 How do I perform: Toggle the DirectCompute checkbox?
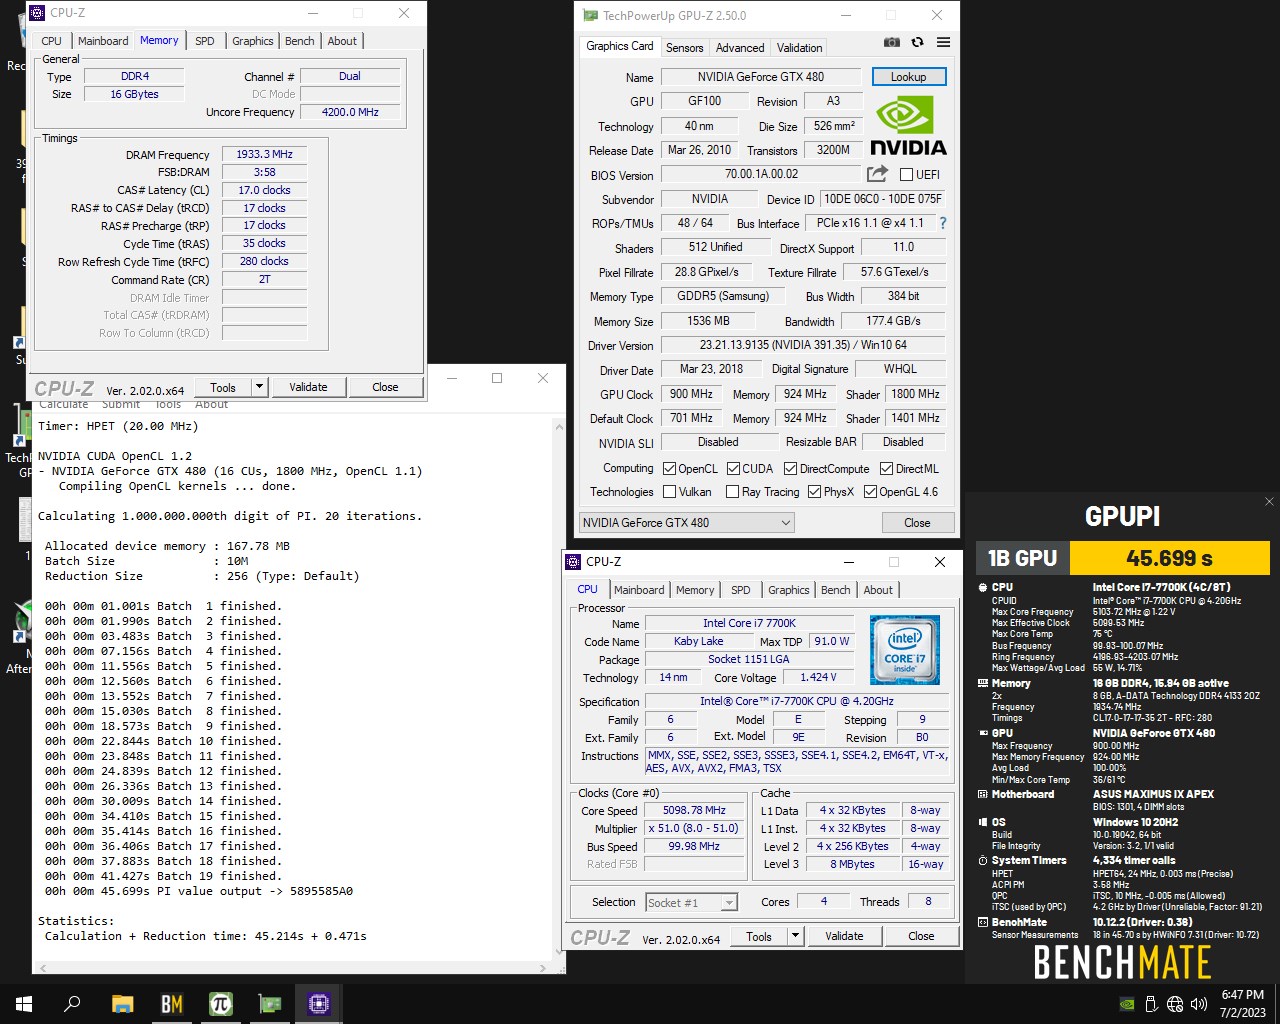[791, 468]
